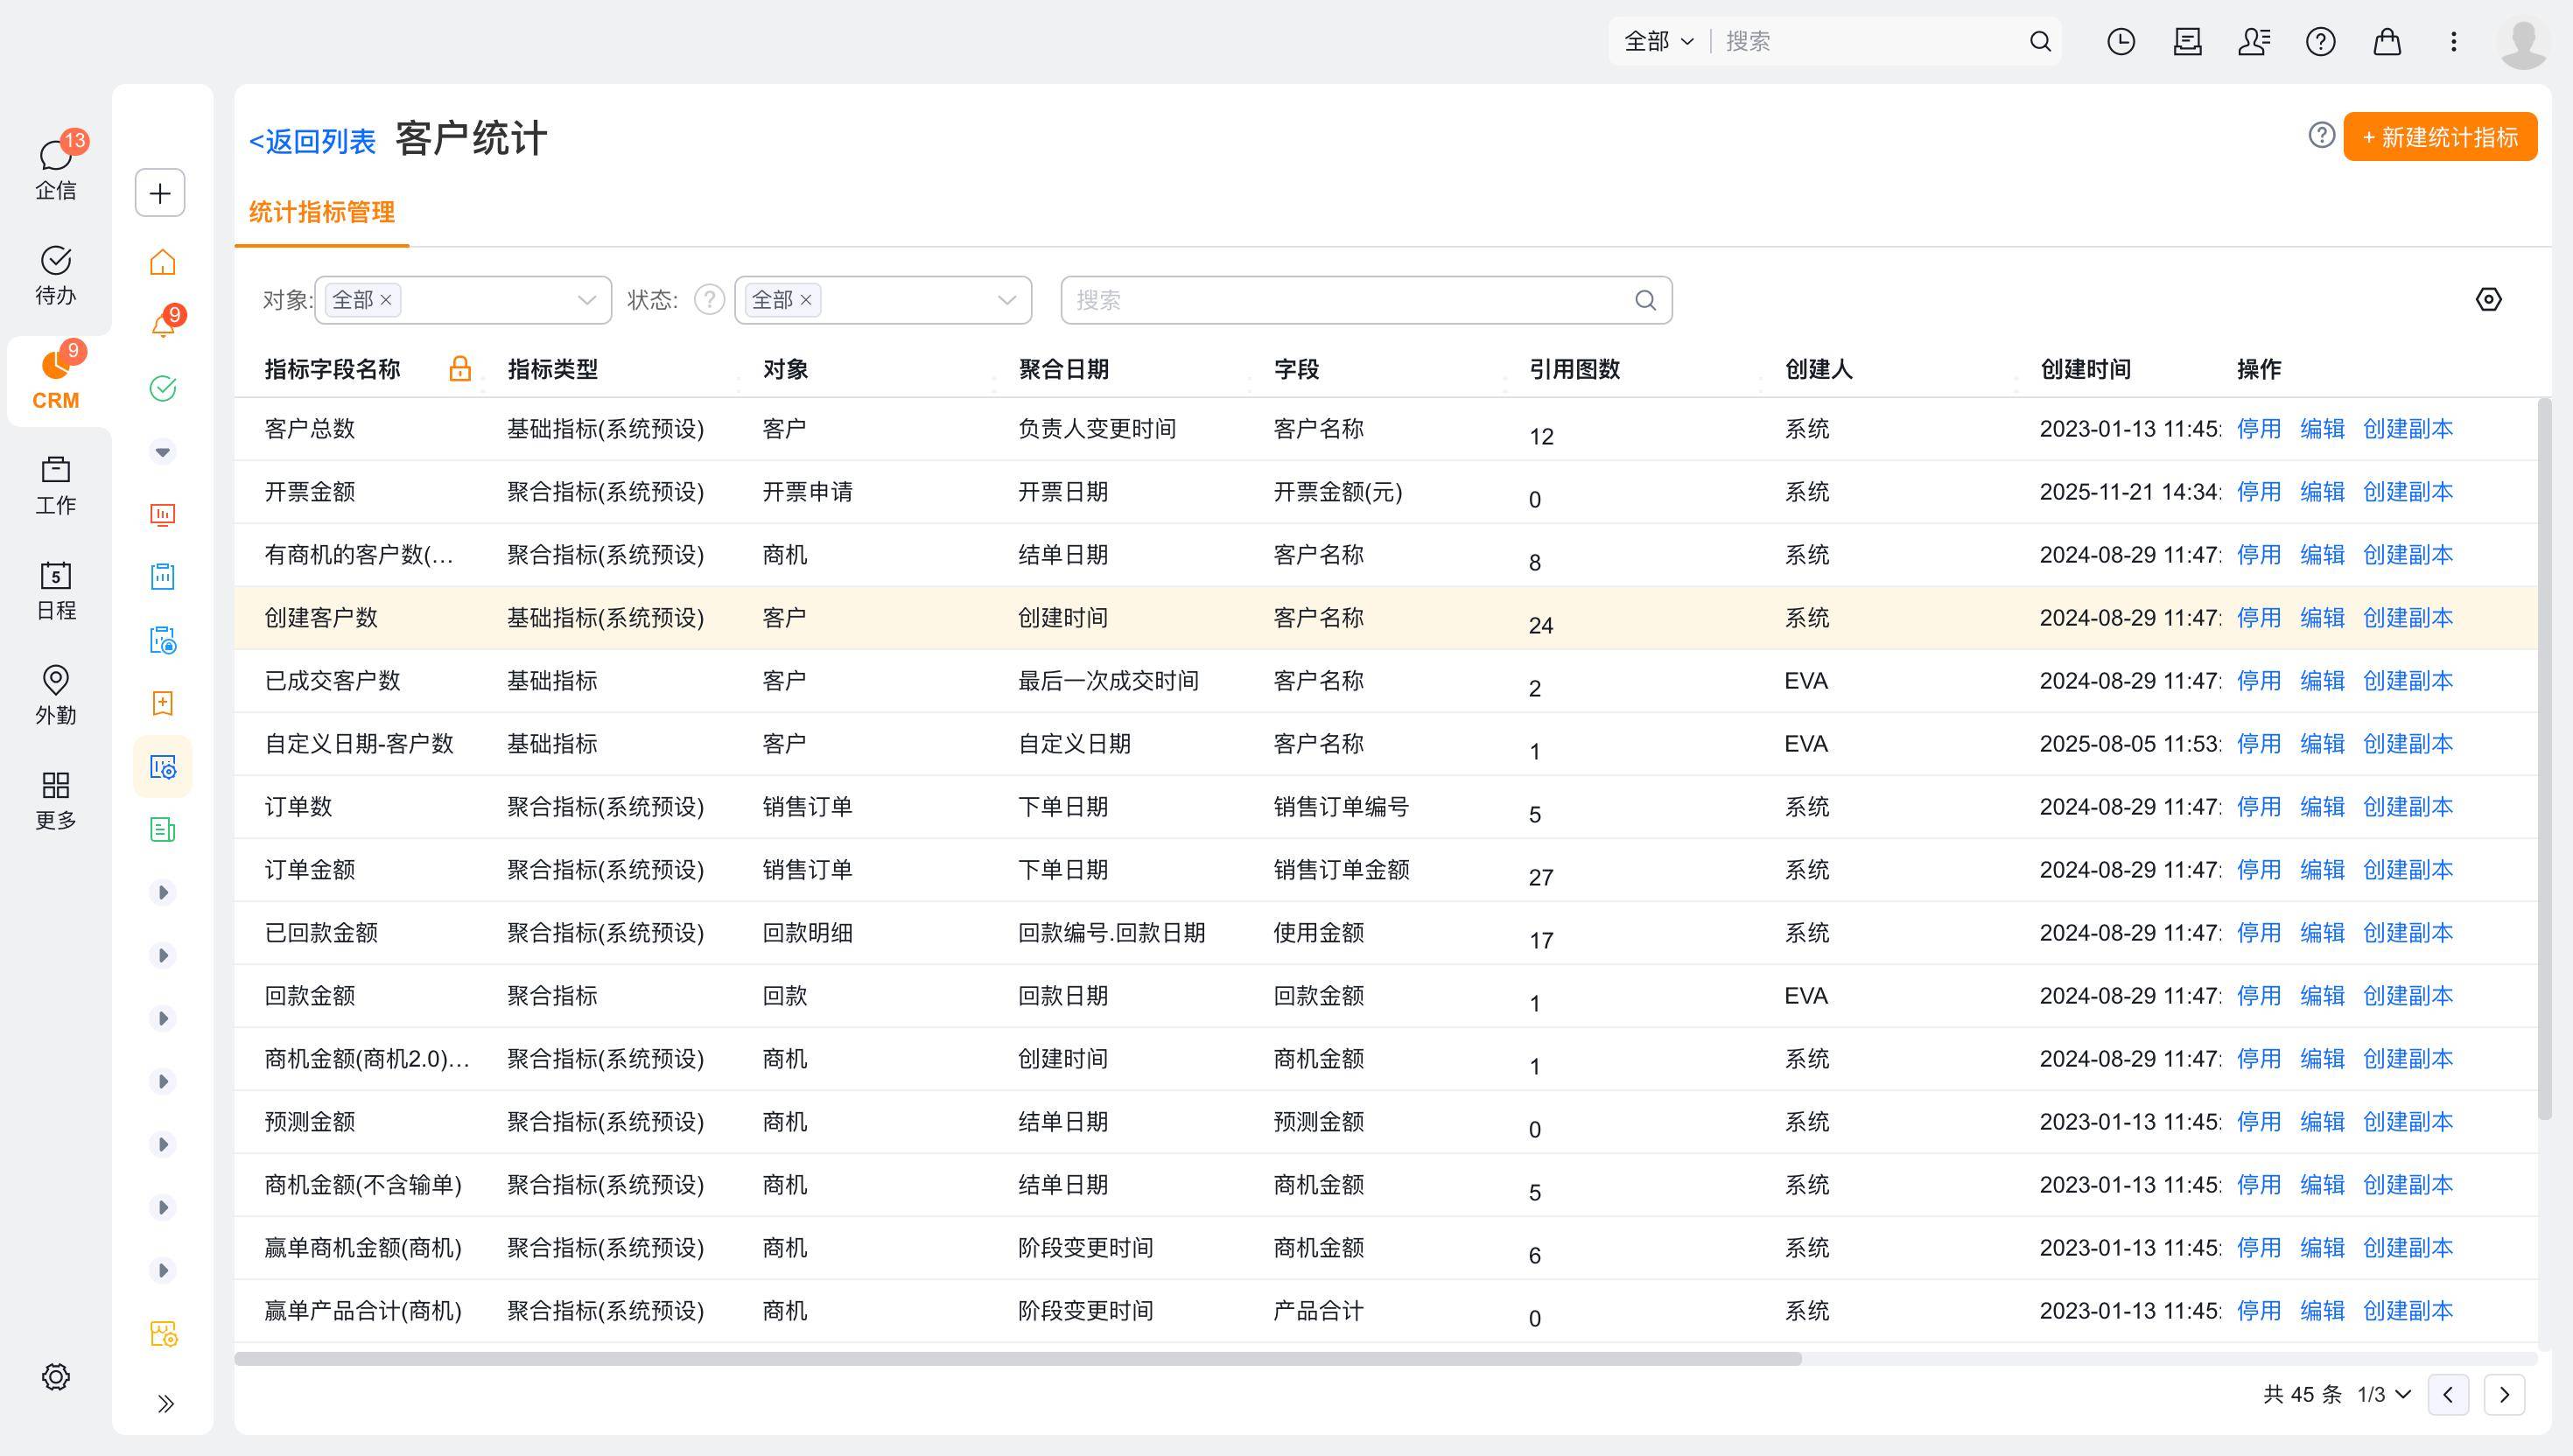Expand the first right-triangle sidebar group below green document icon
This screenshot has height=1456, width=2573.
point(162,892)
